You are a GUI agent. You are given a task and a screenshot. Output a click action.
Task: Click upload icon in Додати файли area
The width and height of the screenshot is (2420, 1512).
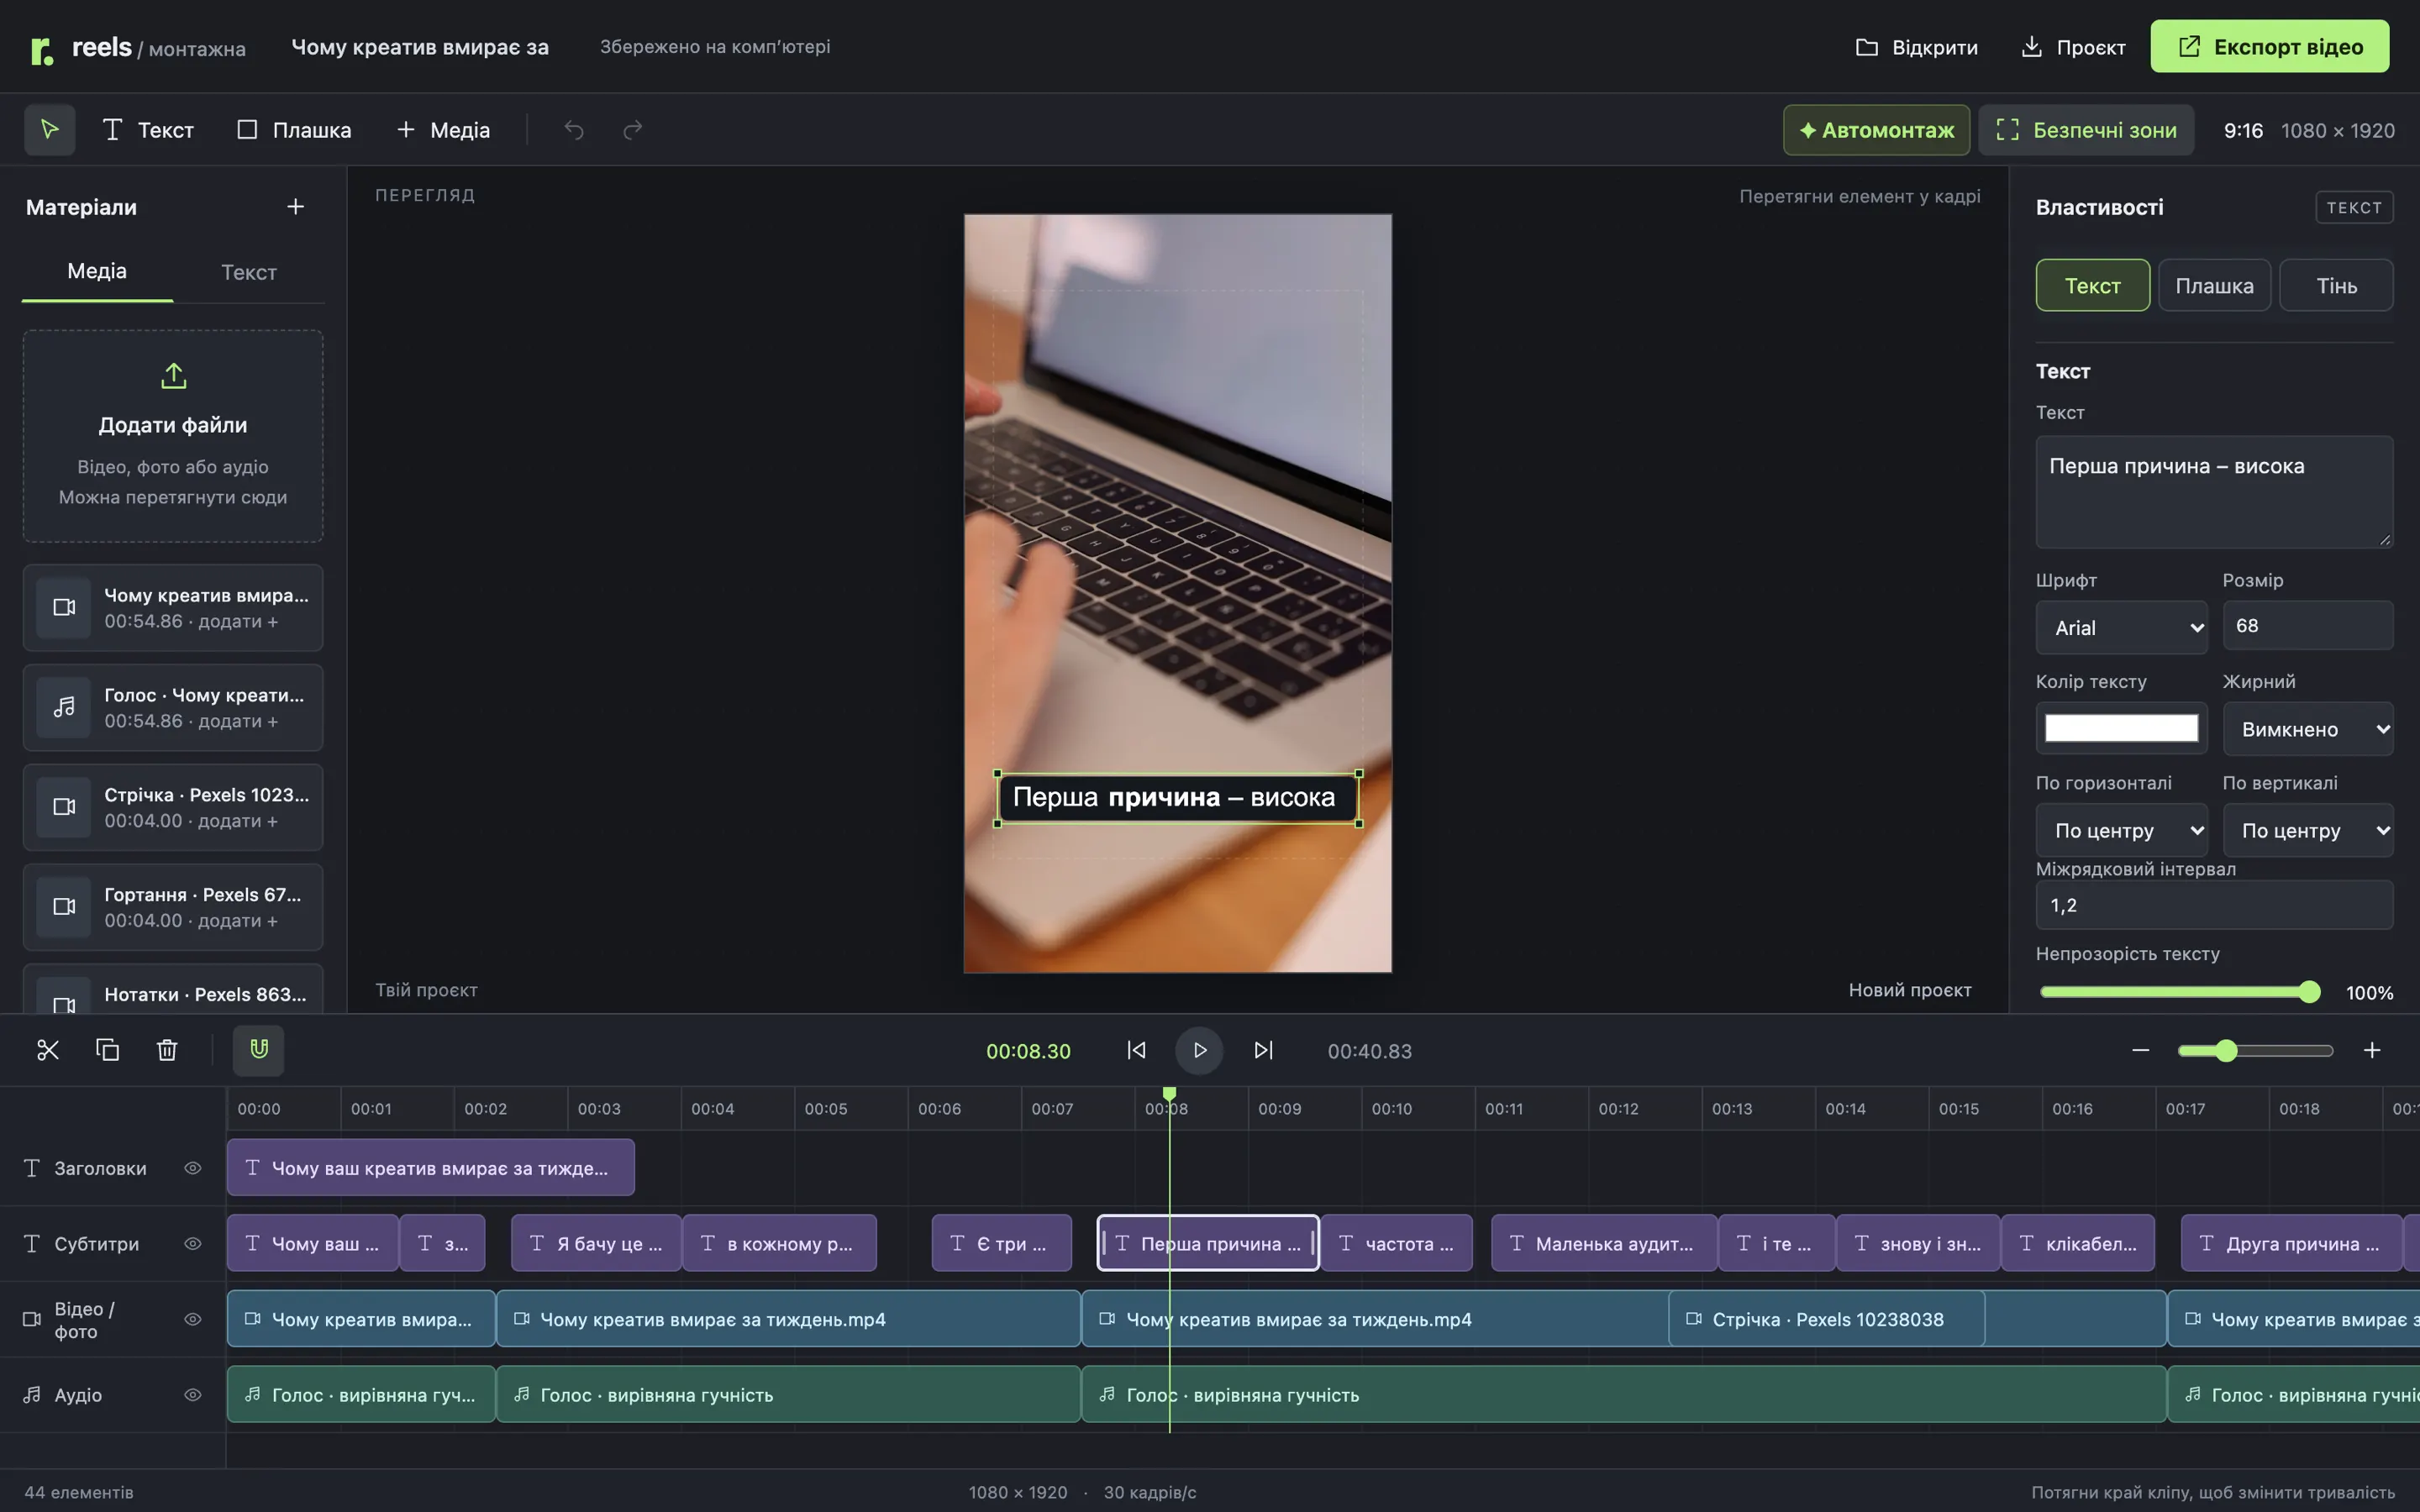point(174,376)
